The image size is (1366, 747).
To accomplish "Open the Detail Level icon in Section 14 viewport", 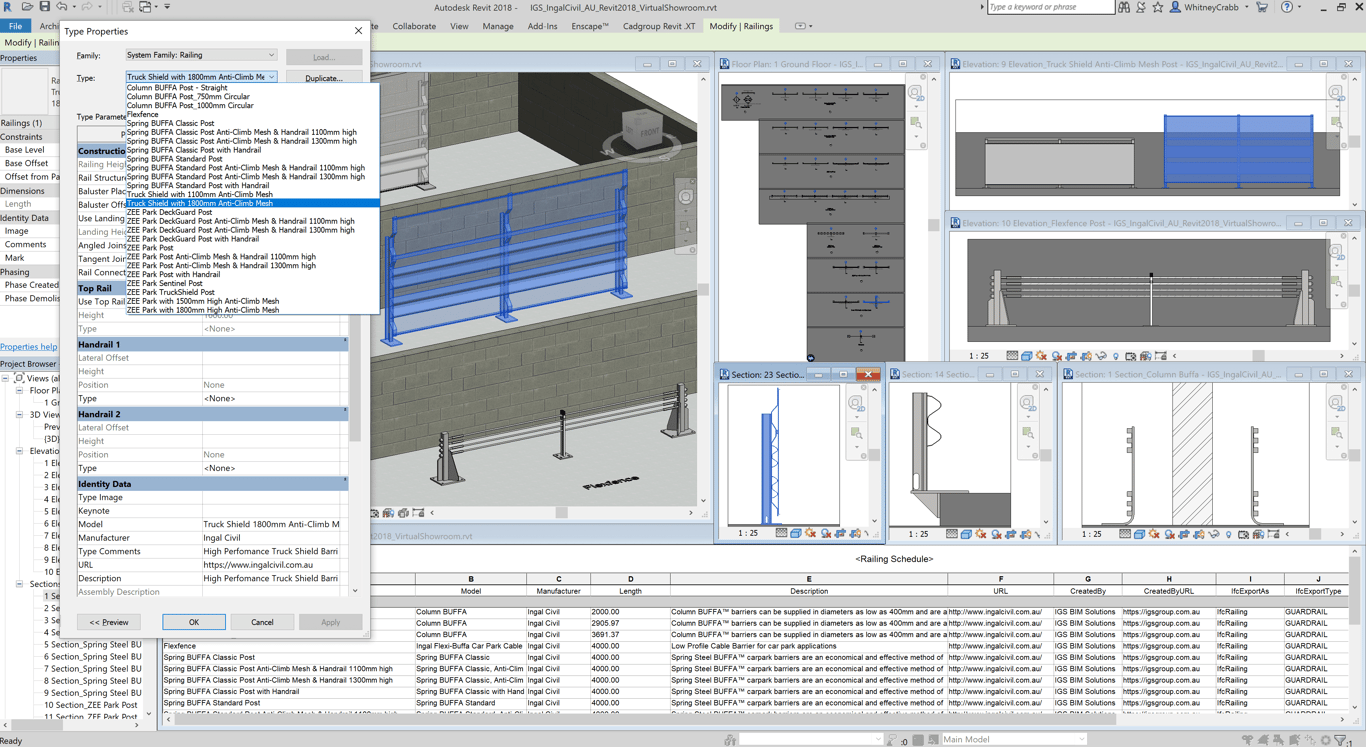I will coord(952,534).
